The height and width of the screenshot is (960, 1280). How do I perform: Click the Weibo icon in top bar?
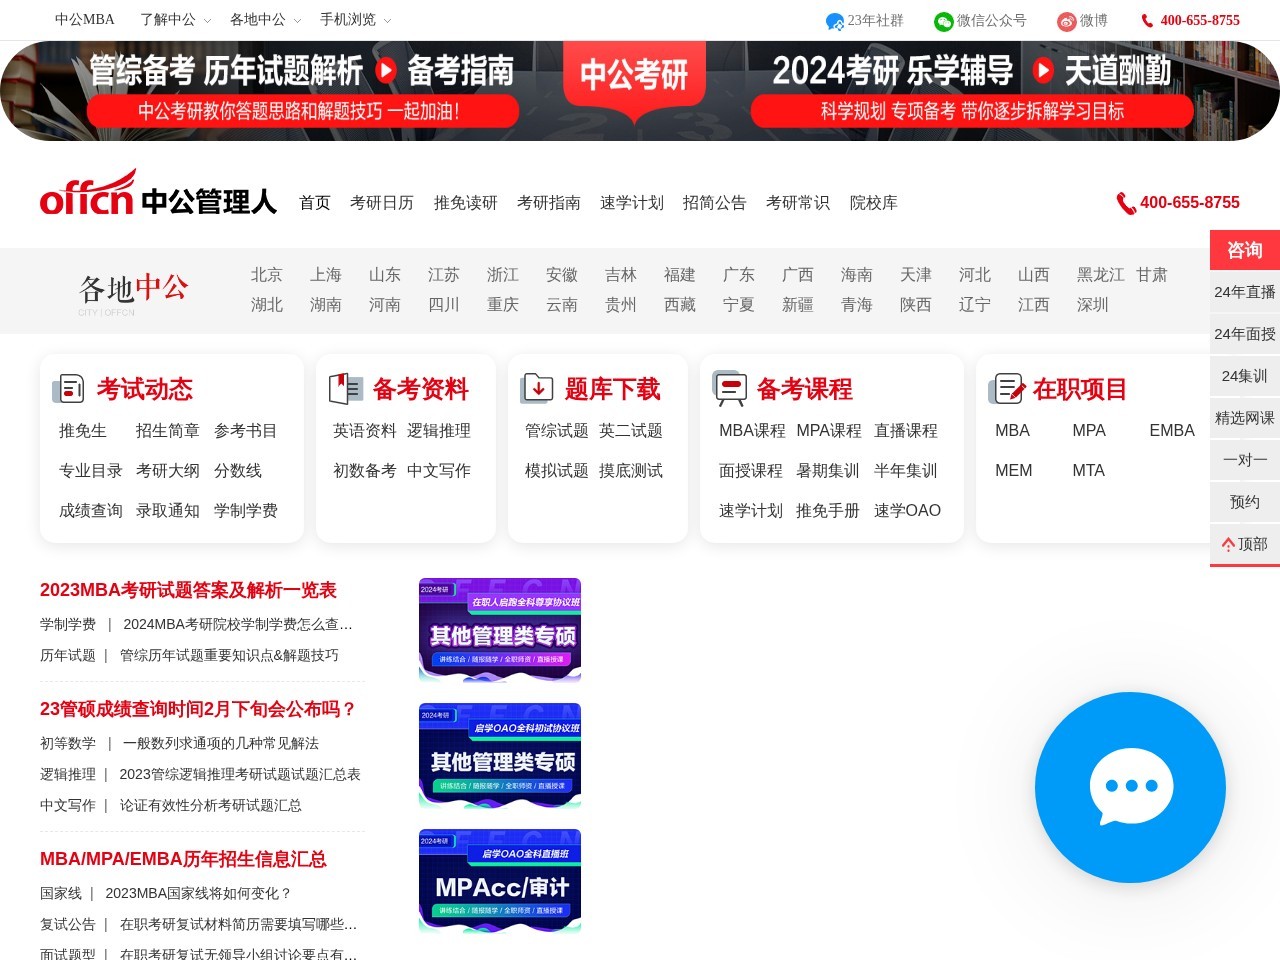(x=1067, y=21)
